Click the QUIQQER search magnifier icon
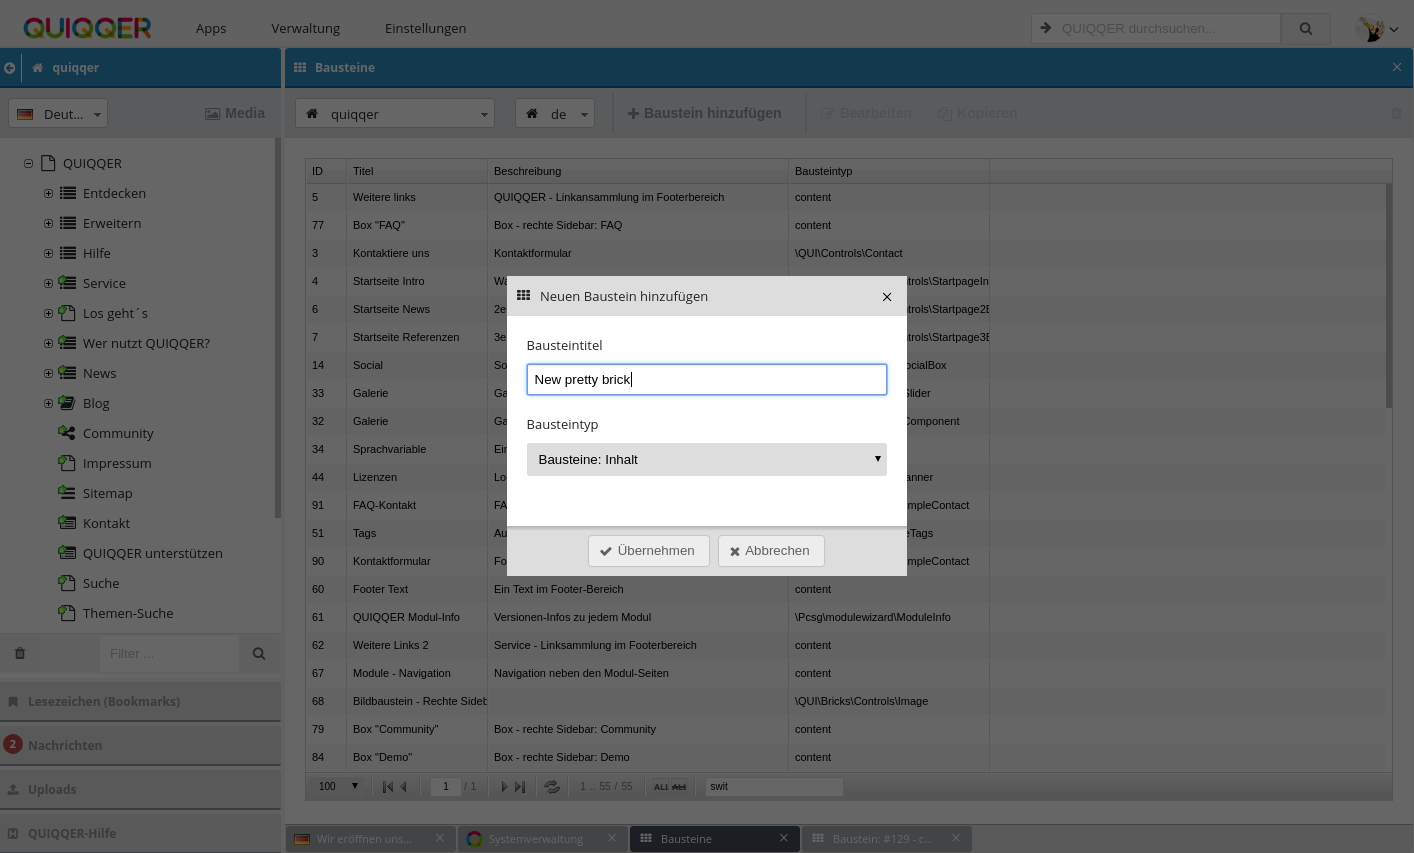1414x853 pixels. click(1305, 29)
